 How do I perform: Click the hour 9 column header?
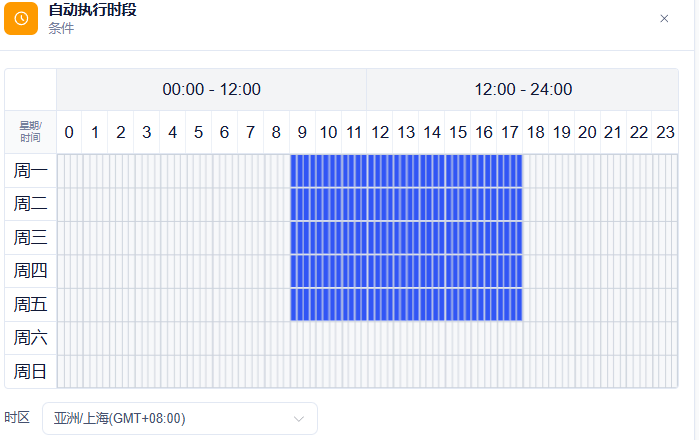pyautogui.click(x=302, y=132)
